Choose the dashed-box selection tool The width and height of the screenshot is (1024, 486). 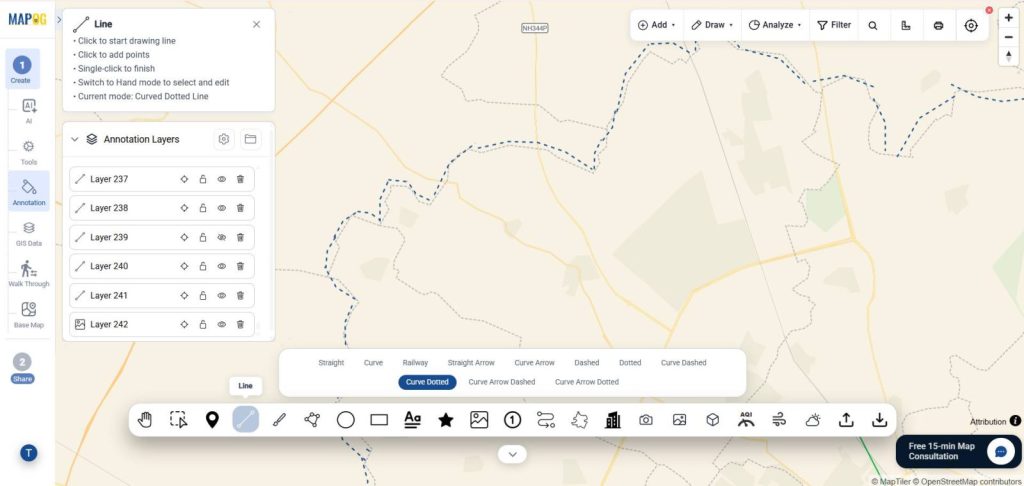178,420
